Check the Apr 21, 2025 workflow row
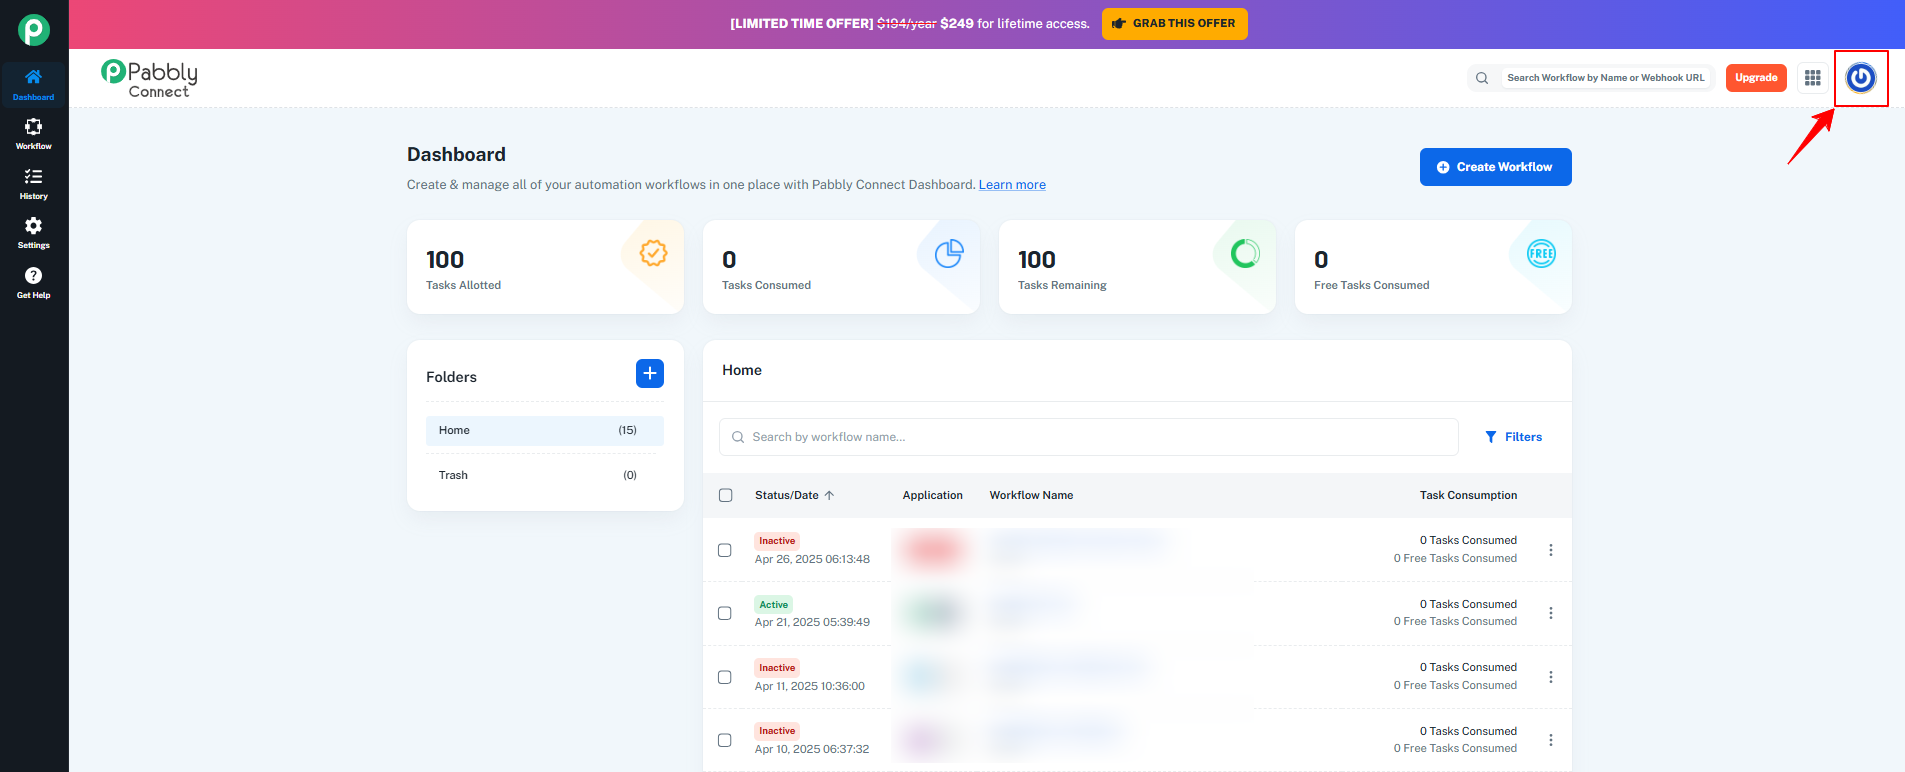The image size is (1905, 772). point(725,613)
